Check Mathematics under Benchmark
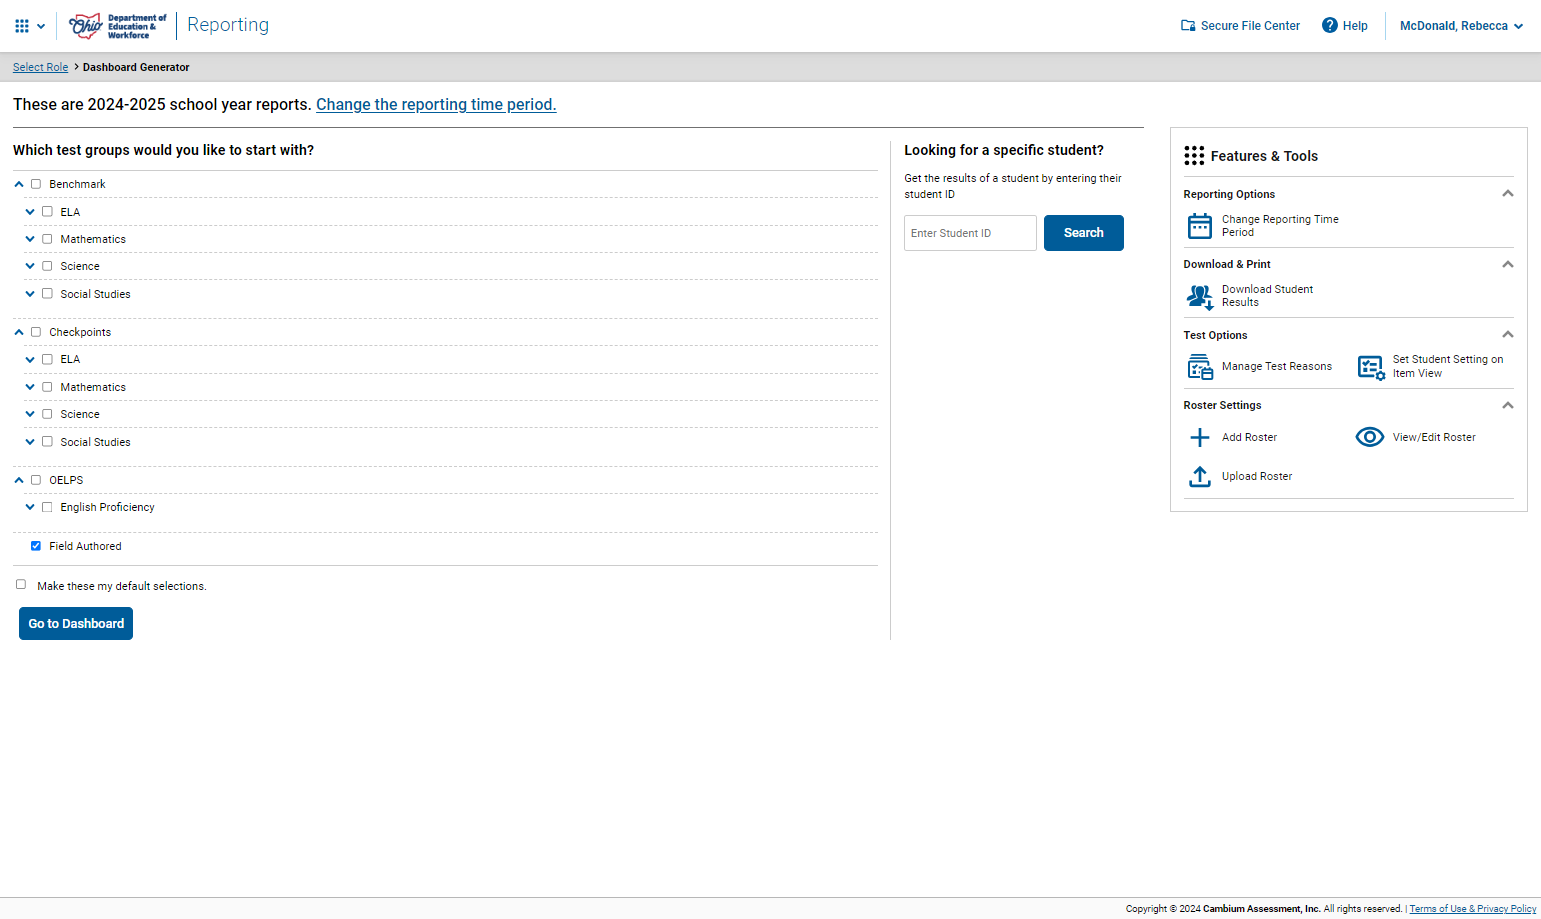 [x=47, y=239]
